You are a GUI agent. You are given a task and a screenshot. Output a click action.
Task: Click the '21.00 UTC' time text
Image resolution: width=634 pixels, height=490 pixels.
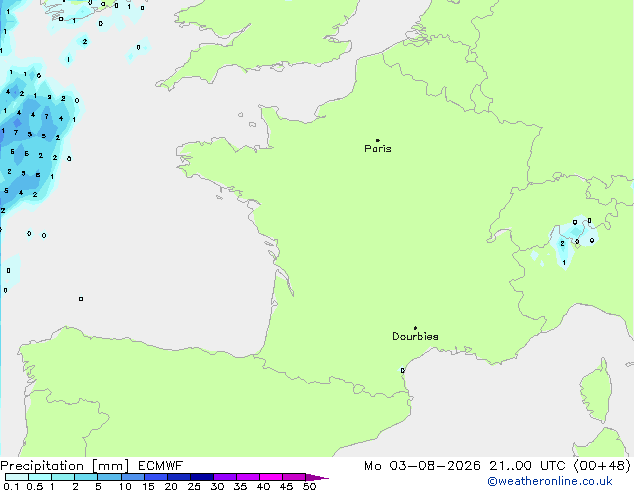point(527,466)
